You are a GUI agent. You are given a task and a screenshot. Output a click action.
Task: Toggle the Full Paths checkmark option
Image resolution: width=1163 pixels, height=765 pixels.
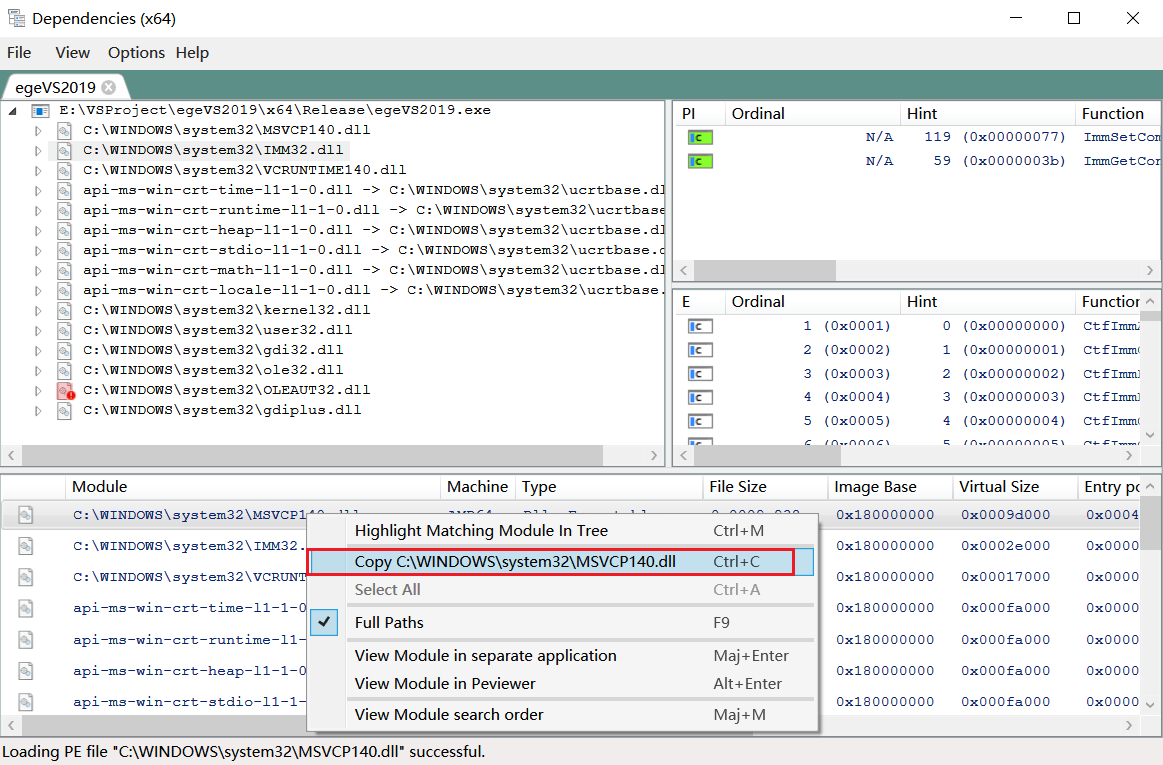pyautogui.click(x=325, y=623)
